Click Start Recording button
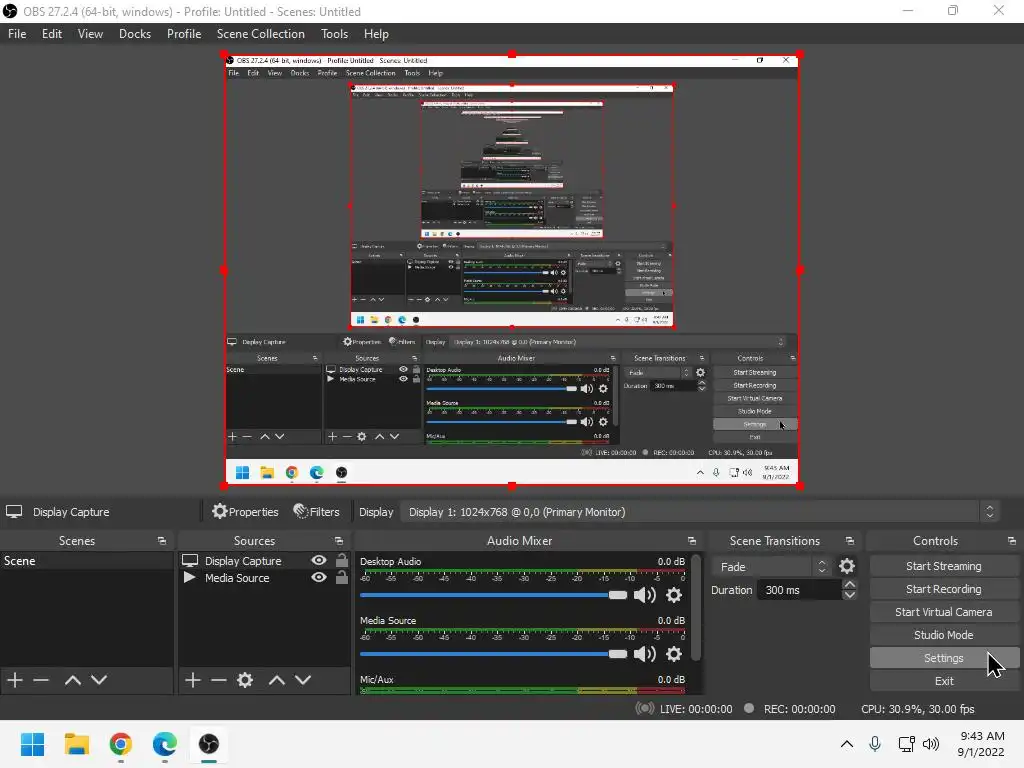The image size is (1024, 768). pyautogui.click(x=944, y=589)
